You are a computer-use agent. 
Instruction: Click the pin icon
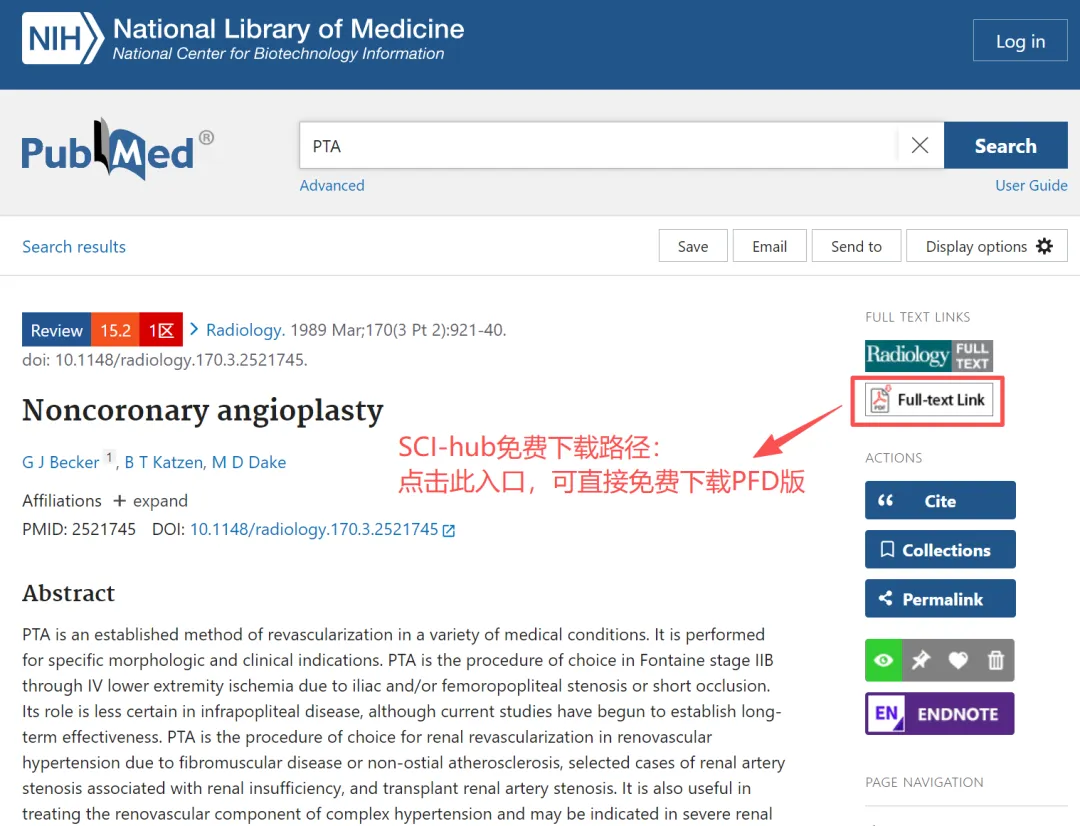(x=921, y=660)
